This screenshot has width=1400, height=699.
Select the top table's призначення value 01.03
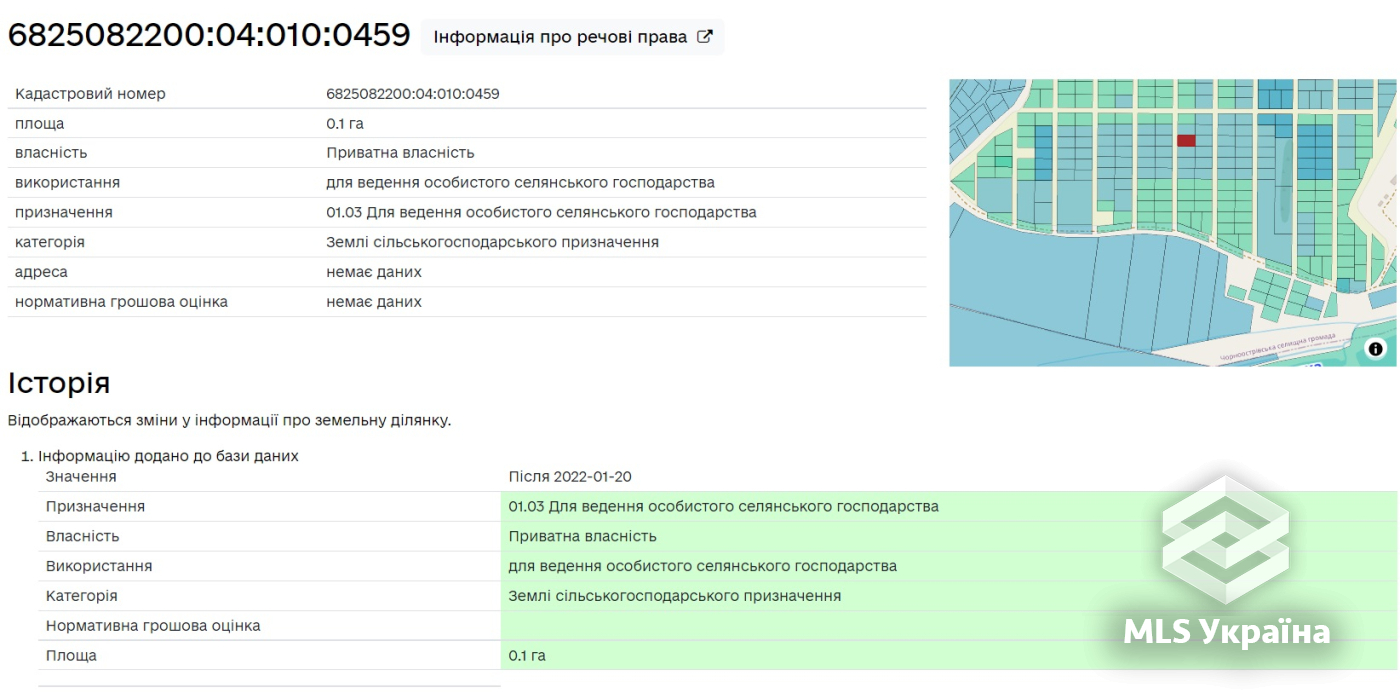[x=541, y=213]
